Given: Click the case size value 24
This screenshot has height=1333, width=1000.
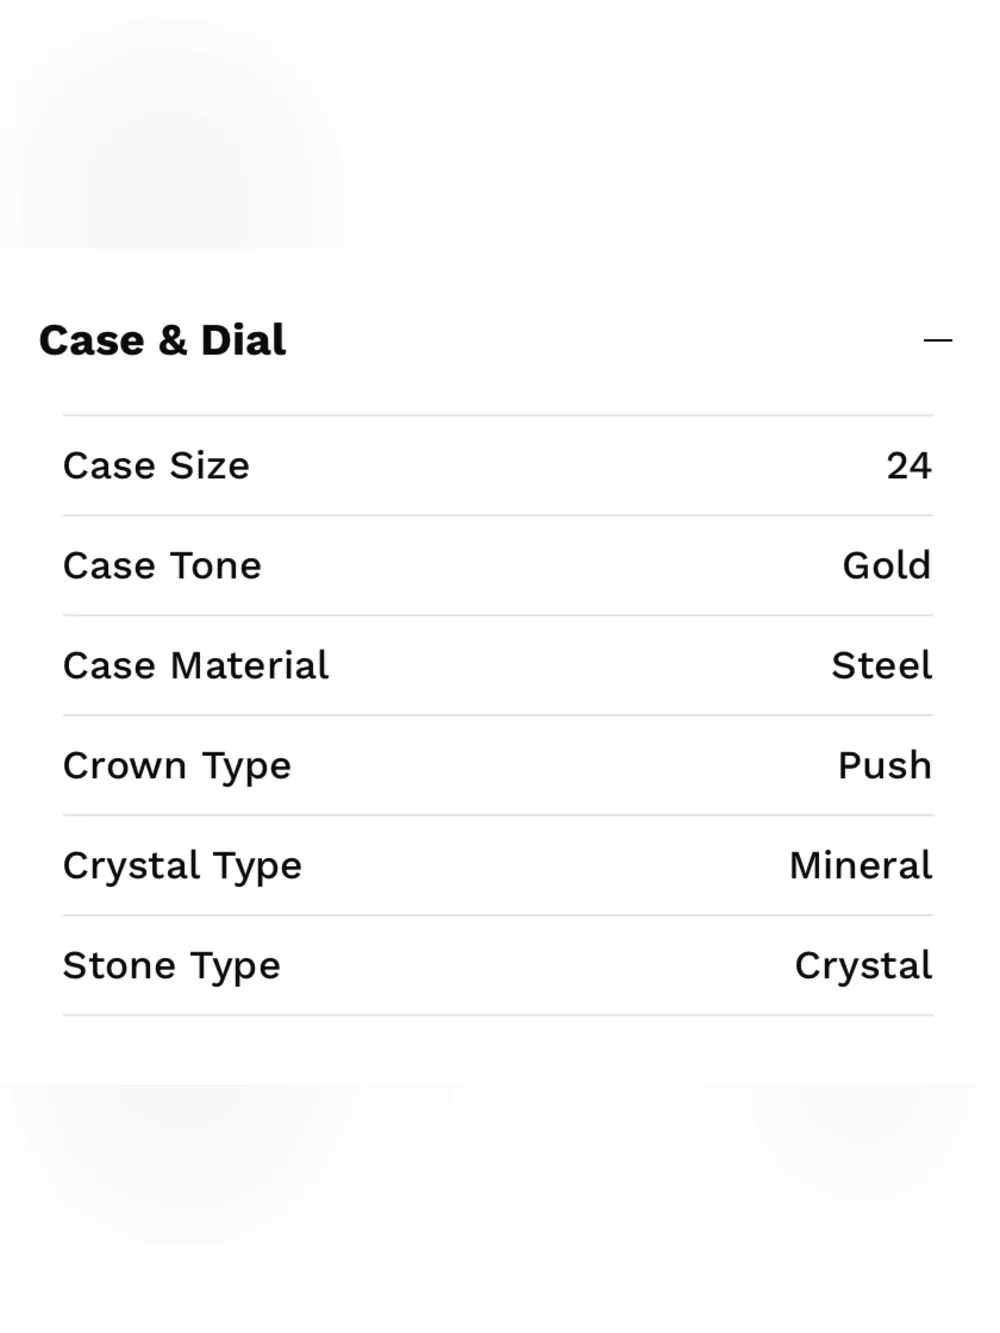Looking at the screenshot, I should click(909, 466).
